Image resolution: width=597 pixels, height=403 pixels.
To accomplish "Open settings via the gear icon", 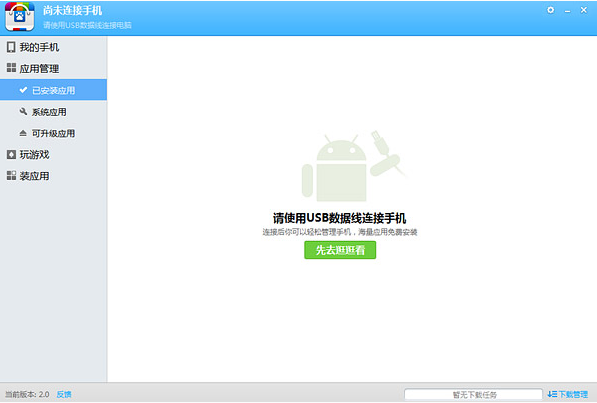I will pos(551,10).
